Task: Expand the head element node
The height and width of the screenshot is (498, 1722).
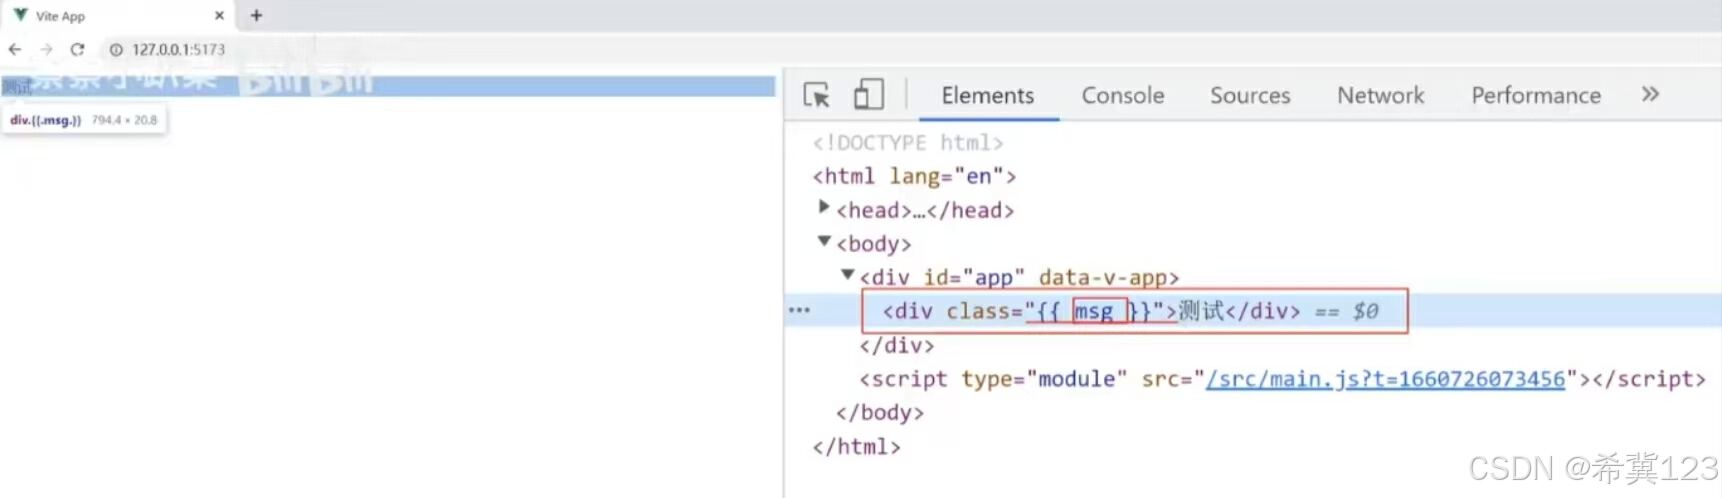Action: (824, 207)
